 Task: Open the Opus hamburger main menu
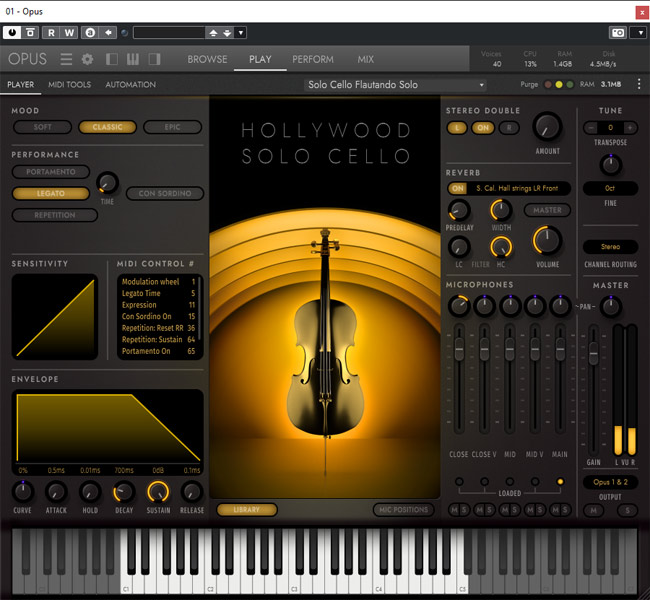click(x=66, y=59)
